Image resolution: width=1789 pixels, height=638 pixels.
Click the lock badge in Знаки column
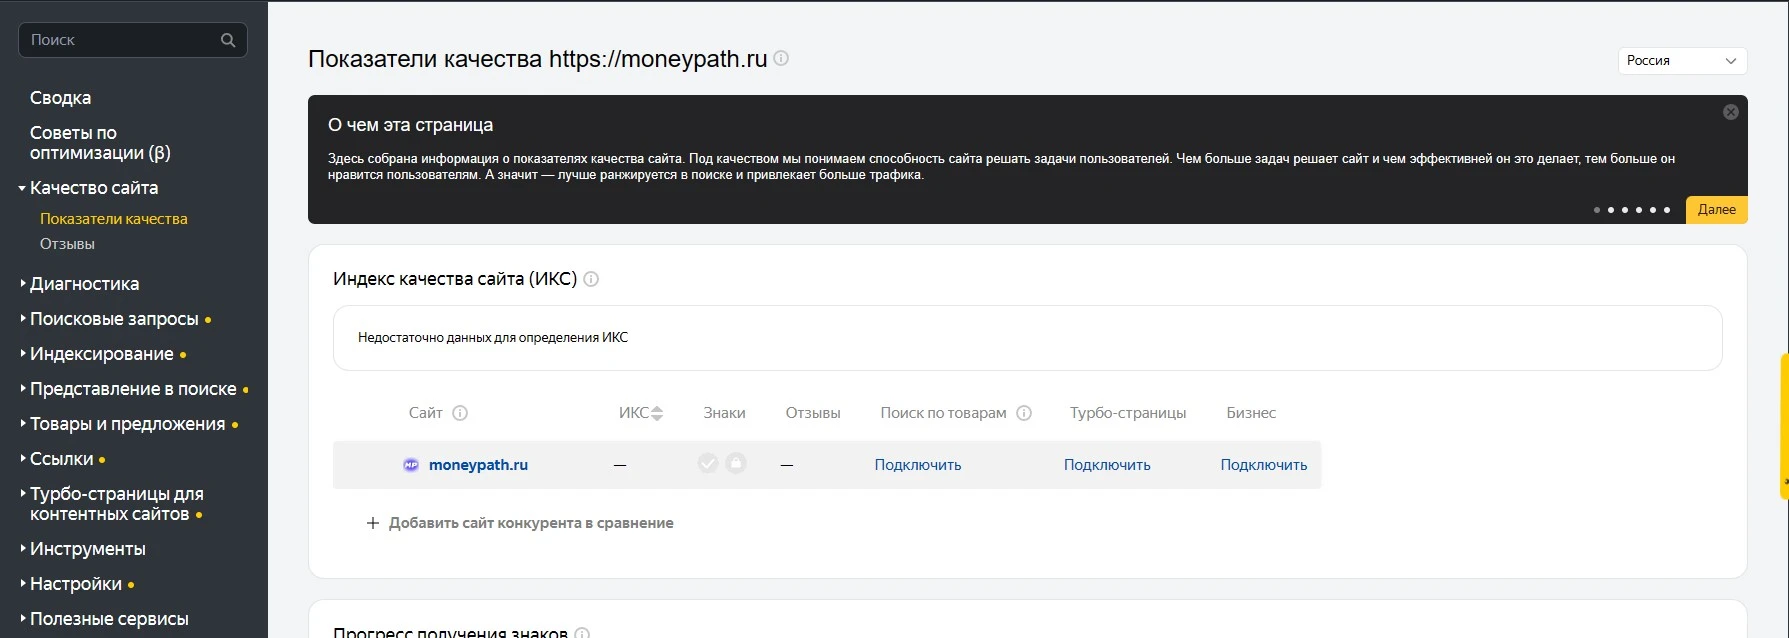736,463
